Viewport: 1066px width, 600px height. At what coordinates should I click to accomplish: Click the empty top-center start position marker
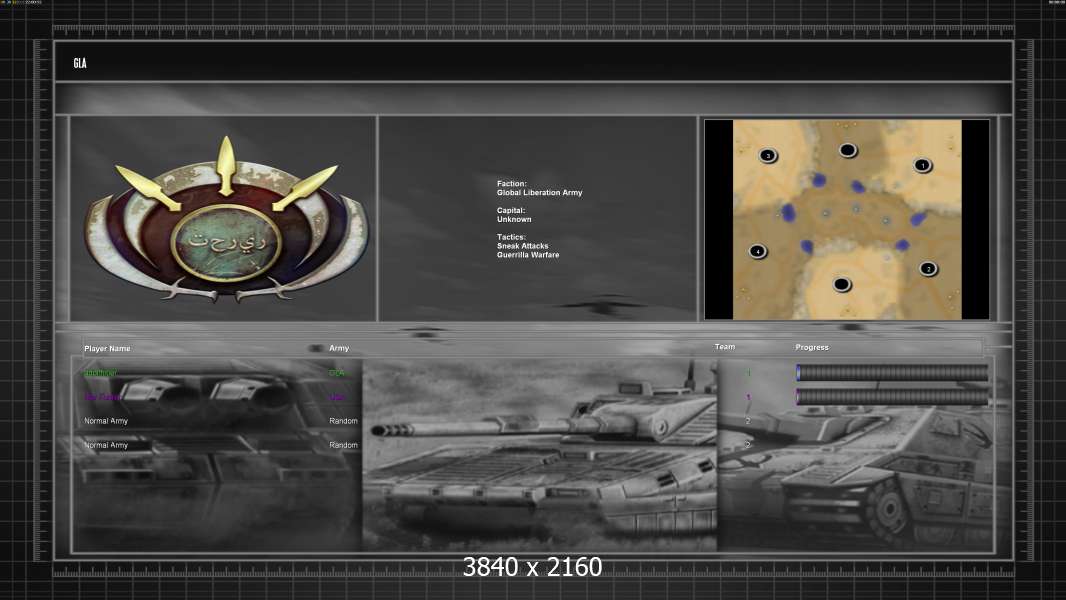pyautogui.click(x=848, y=150)
